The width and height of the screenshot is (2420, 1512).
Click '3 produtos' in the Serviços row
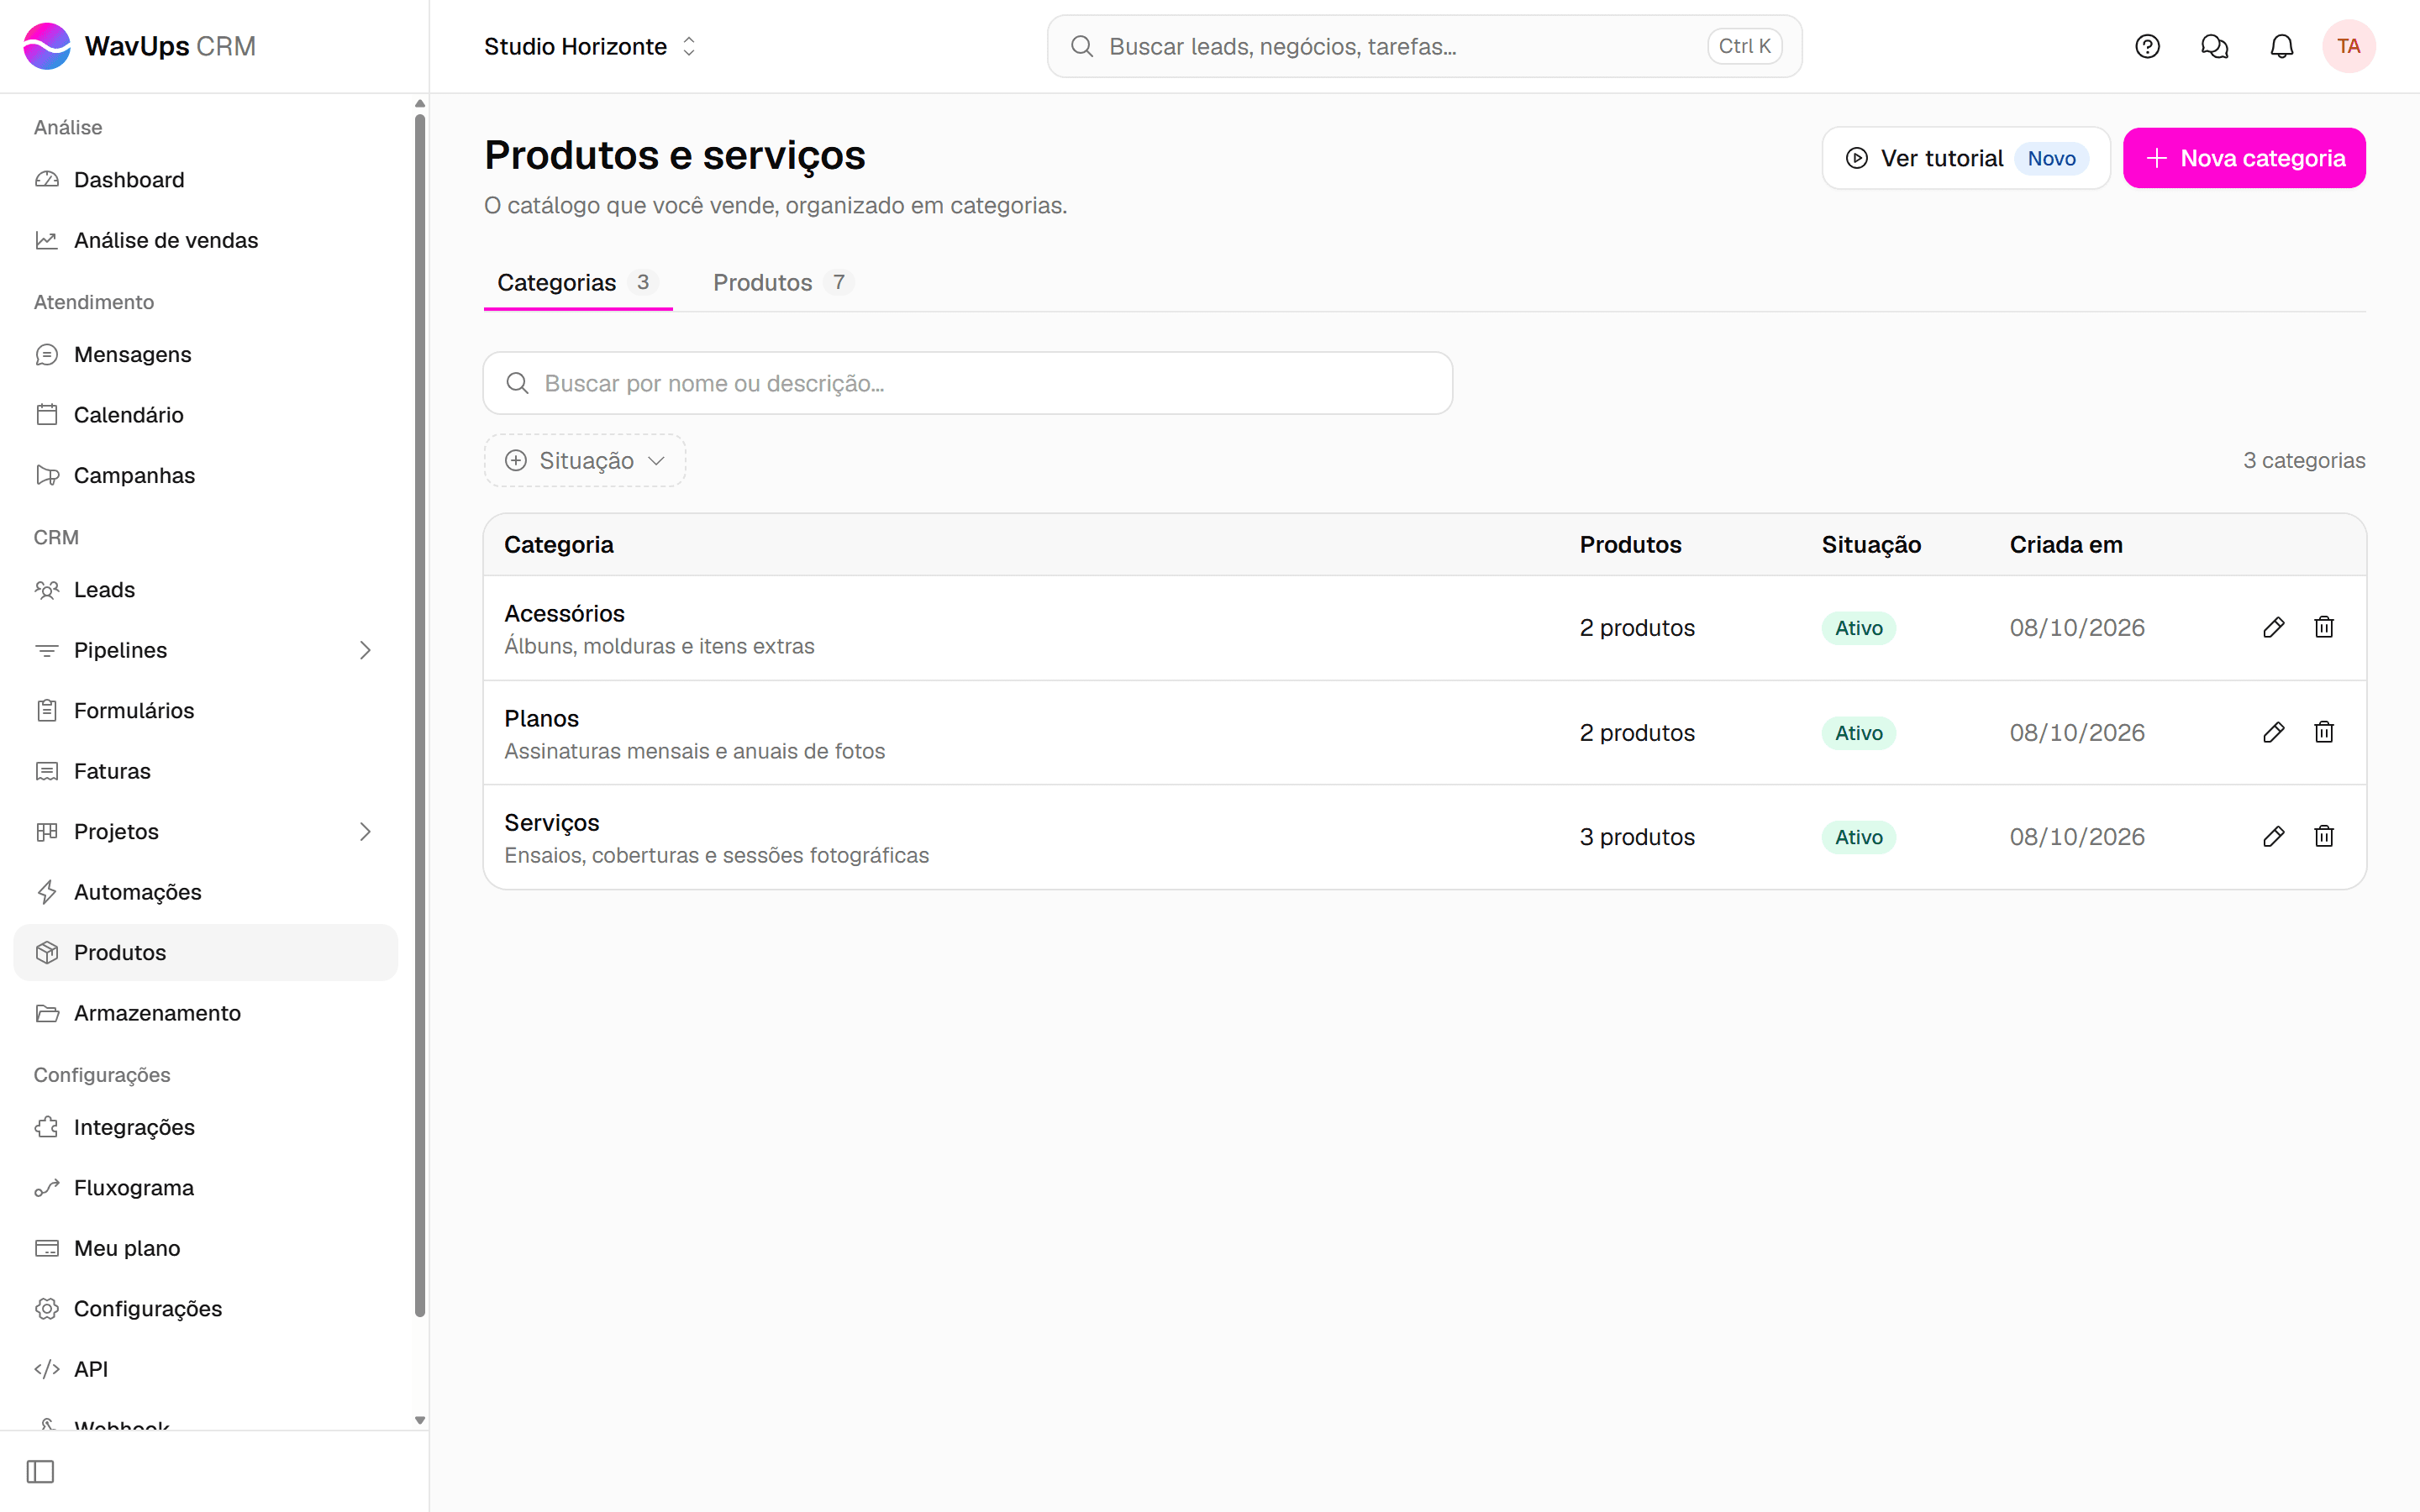point(1637,837)
